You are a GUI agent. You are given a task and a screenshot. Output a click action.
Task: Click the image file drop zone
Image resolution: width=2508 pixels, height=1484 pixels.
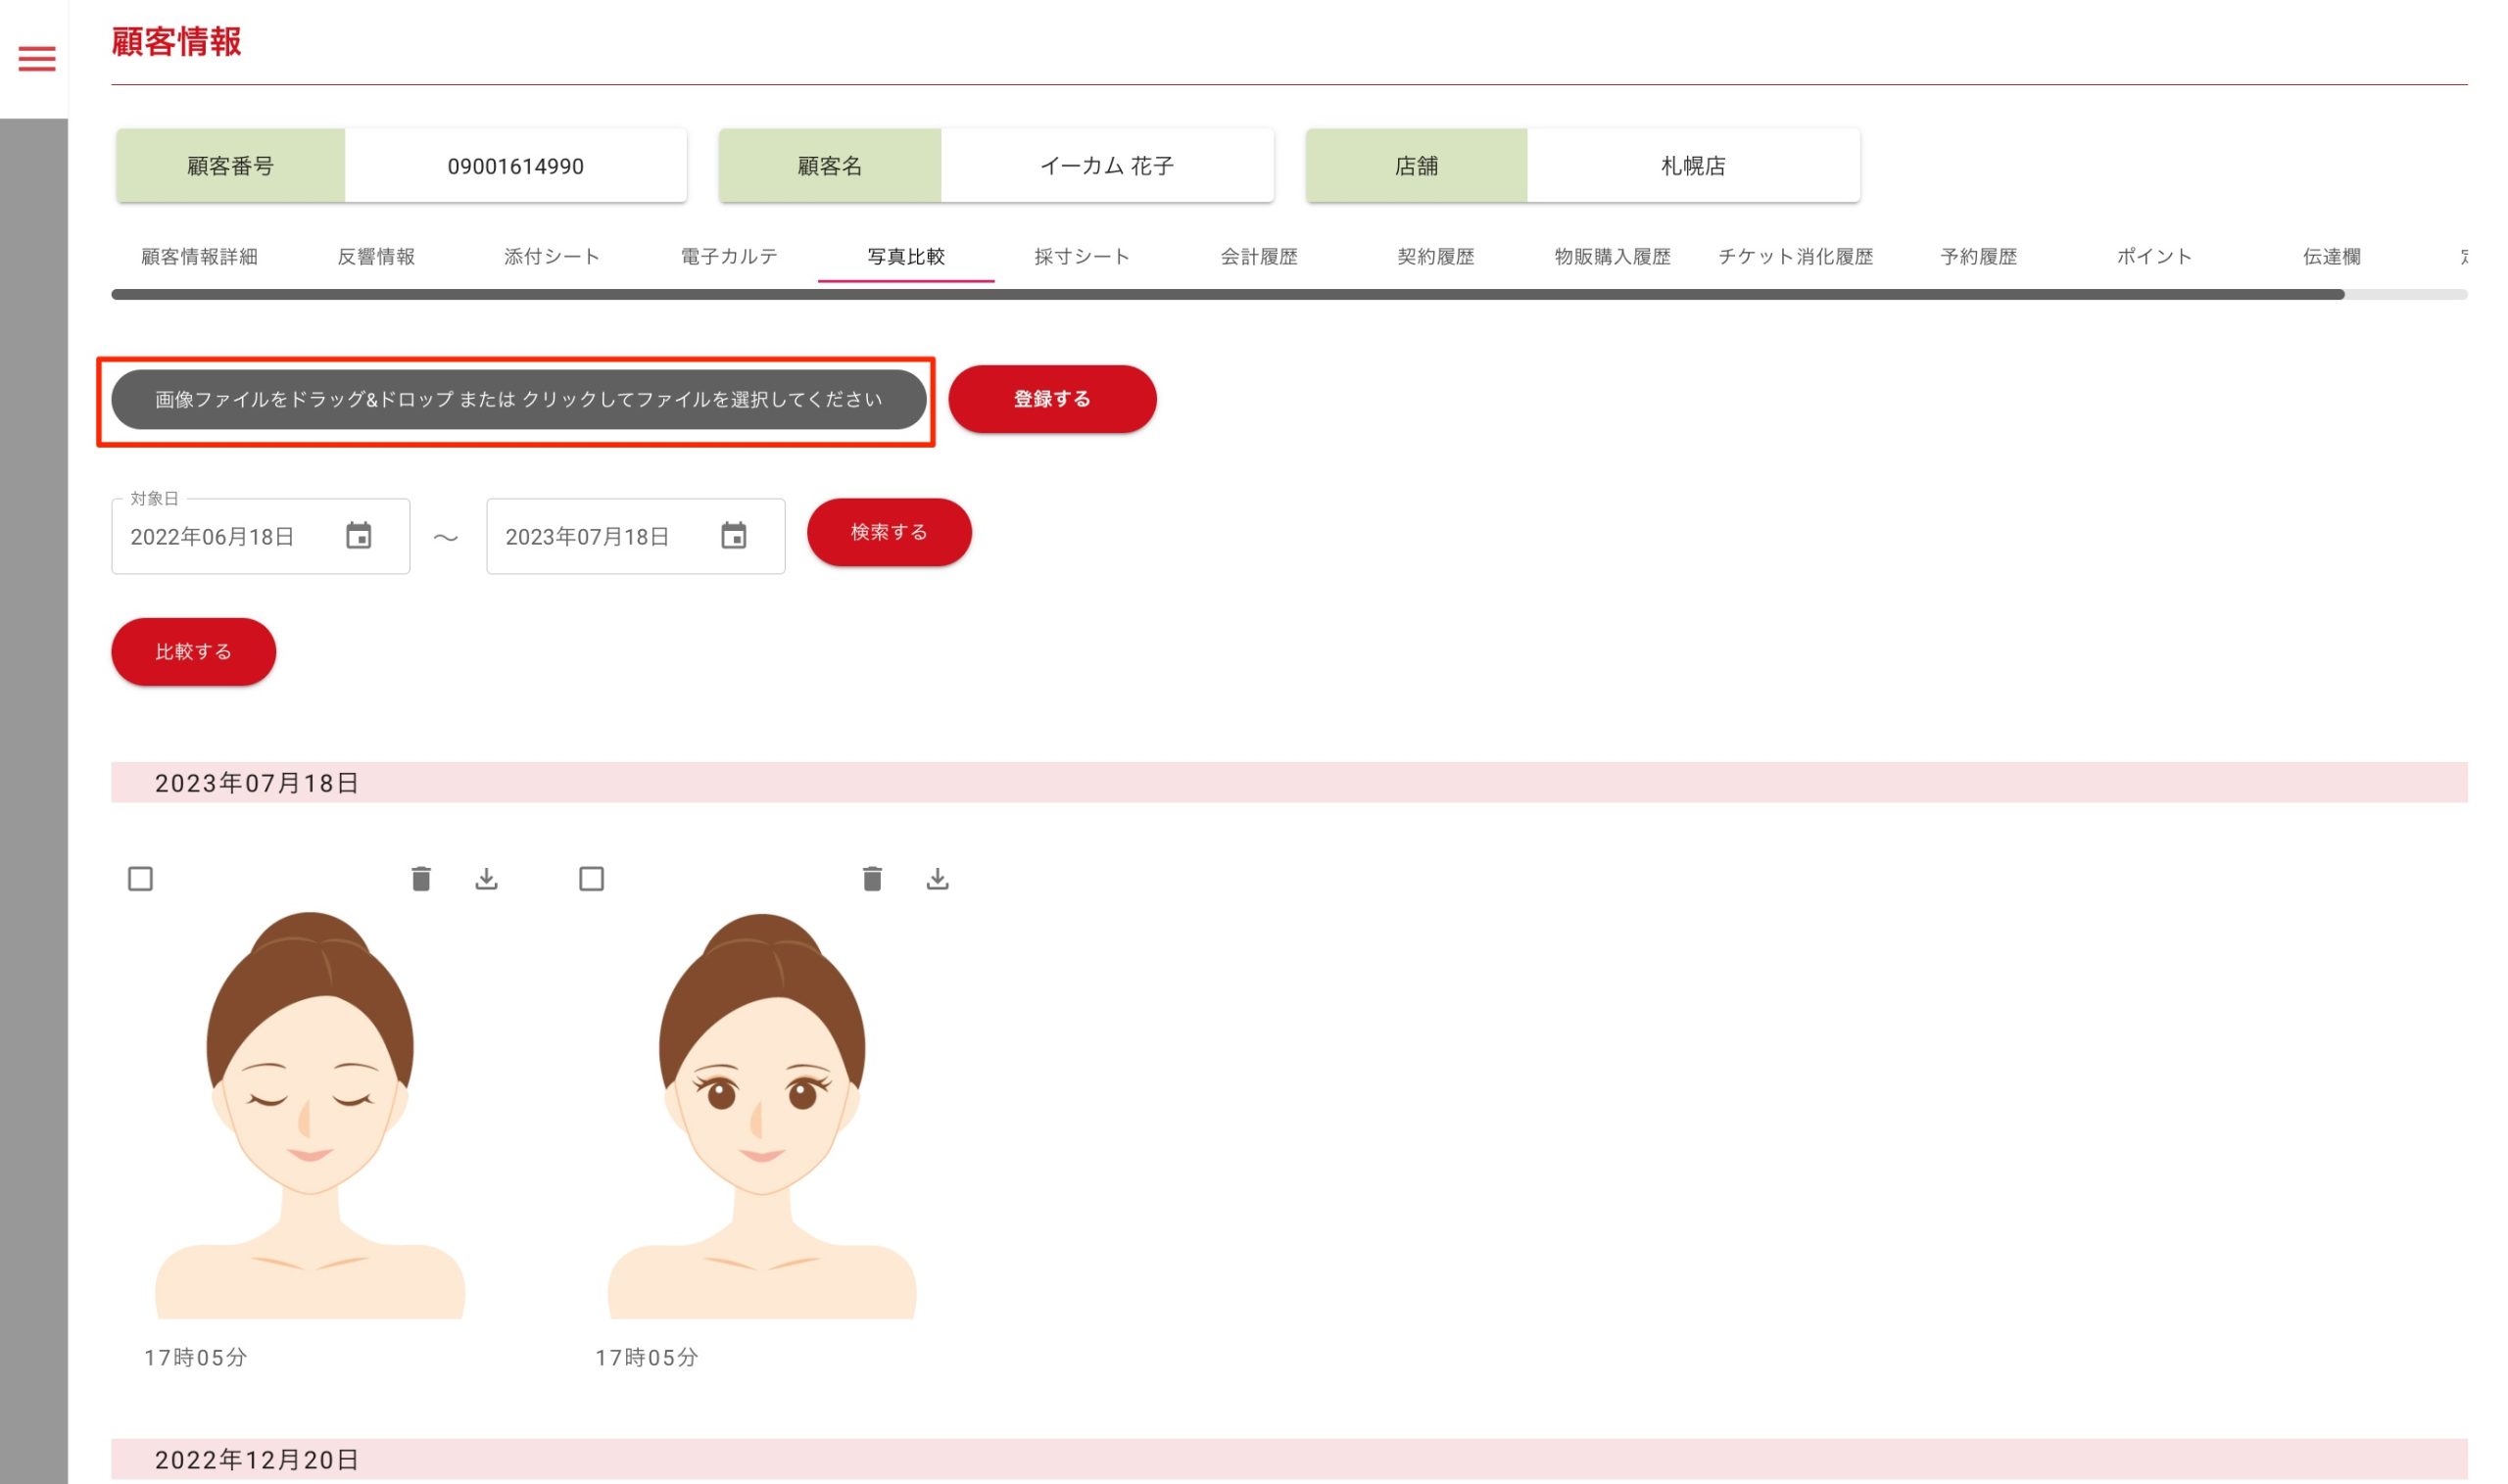(518, 400)
